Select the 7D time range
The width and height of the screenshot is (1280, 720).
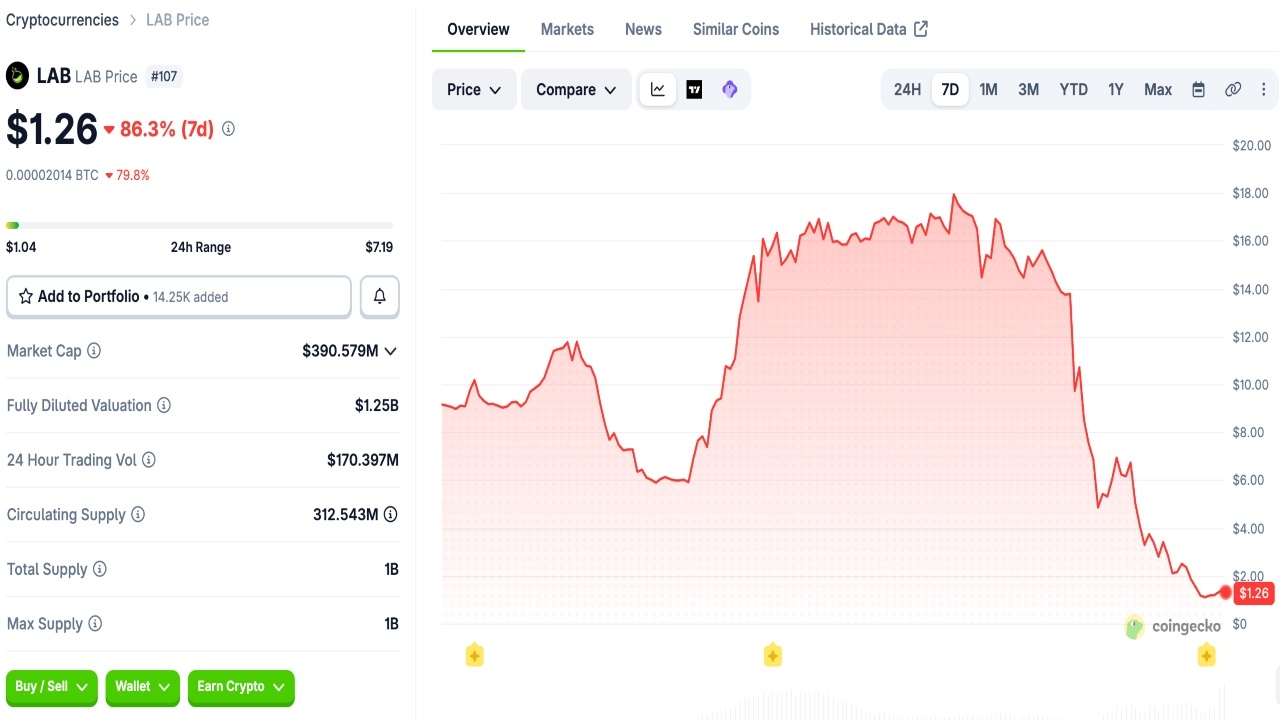pos(950,90)
